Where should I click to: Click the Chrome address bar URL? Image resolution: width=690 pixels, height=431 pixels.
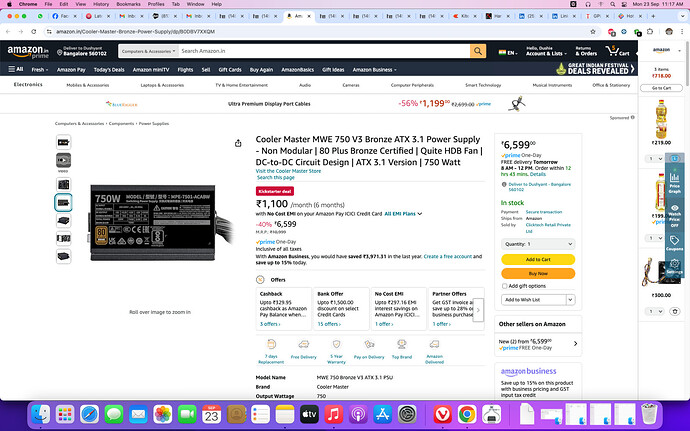(136, 32)
